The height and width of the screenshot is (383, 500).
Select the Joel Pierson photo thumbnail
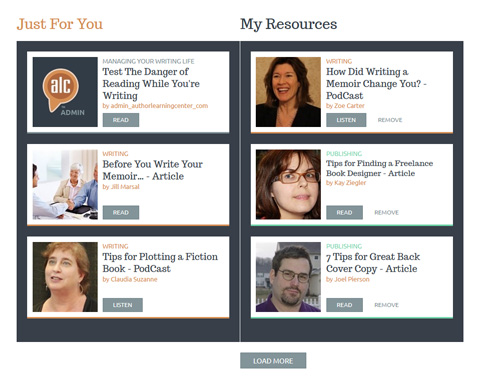click(x=288, y=277)
